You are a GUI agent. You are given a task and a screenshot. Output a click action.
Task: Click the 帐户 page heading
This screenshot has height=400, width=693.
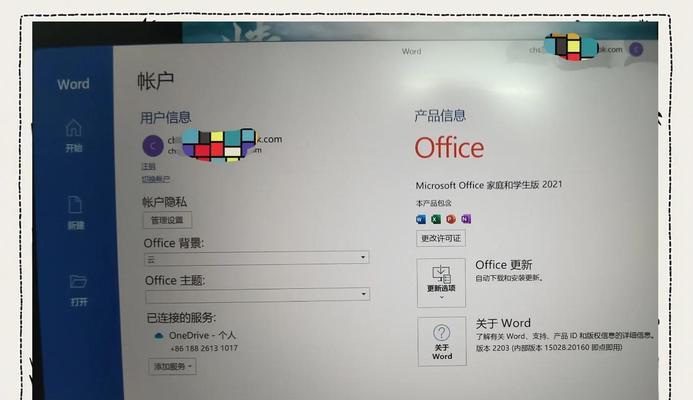(x=155, y=81)
